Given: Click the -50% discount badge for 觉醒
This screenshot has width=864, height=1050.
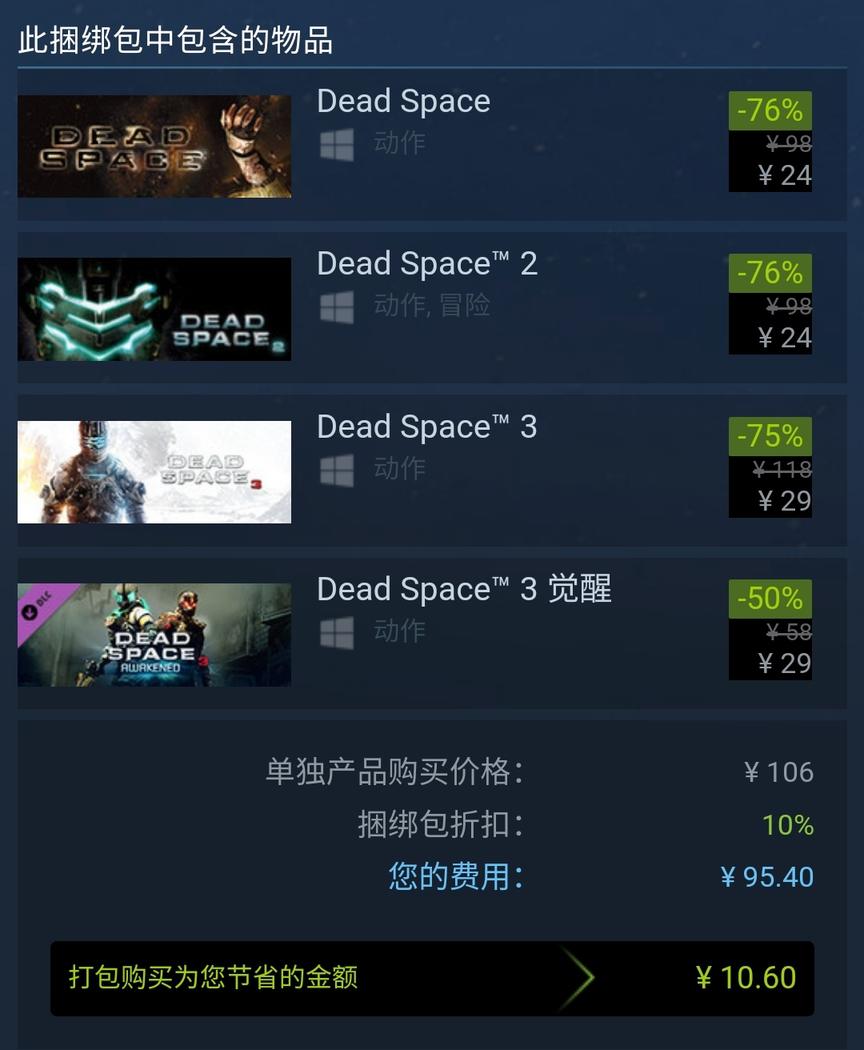Looking at the screenshot, I should (770, 599).
